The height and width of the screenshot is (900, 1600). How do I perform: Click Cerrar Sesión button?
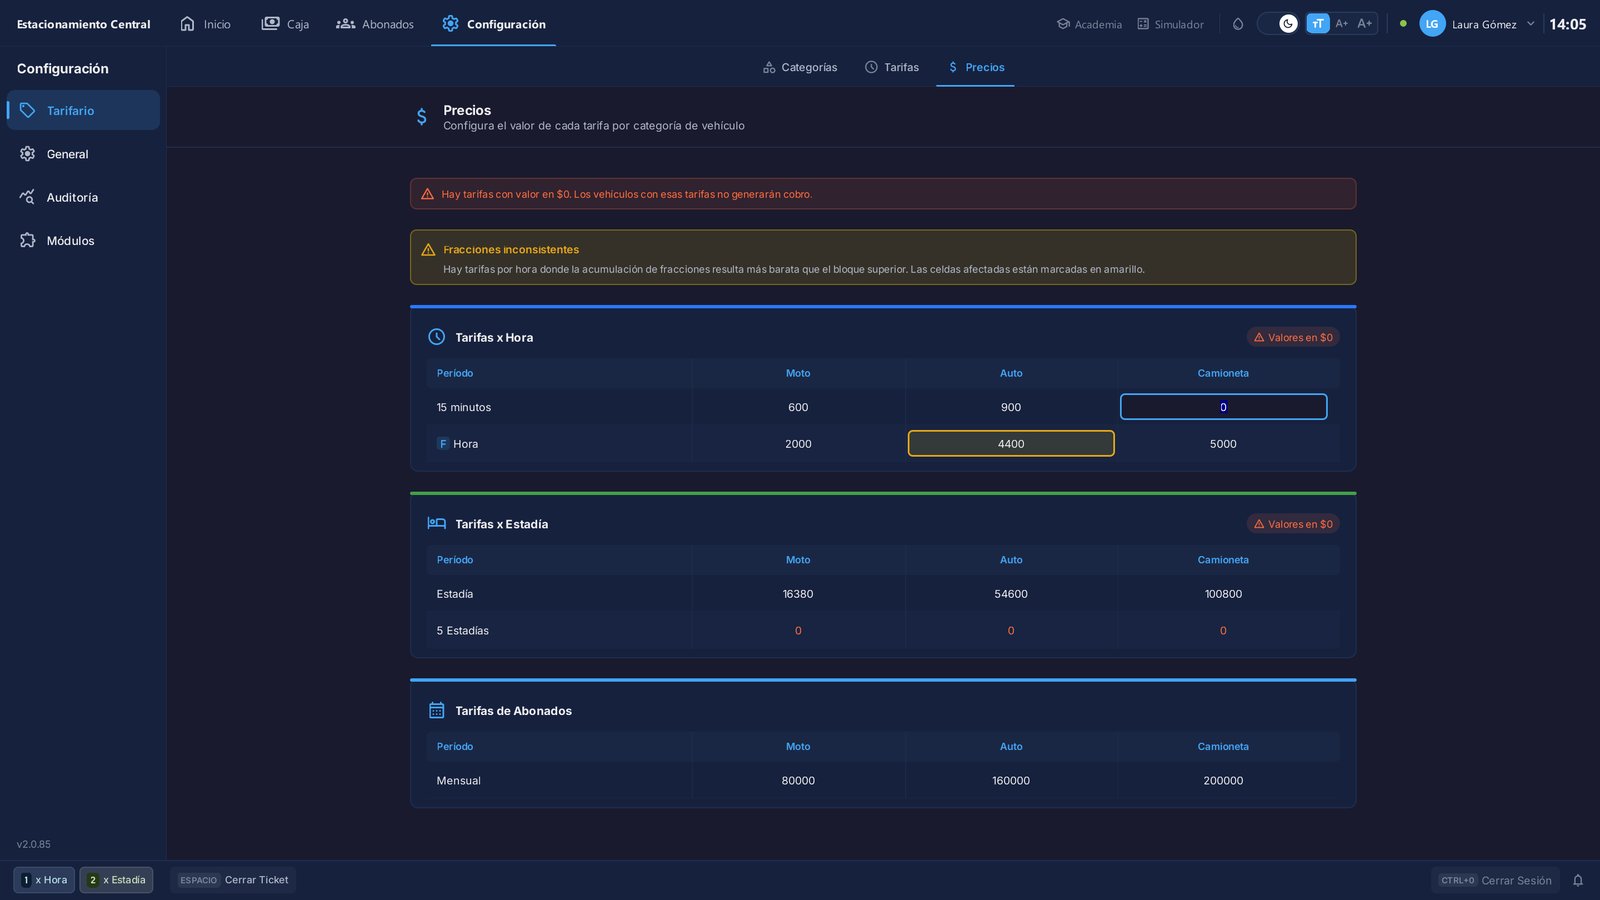tap(1495, 880)
